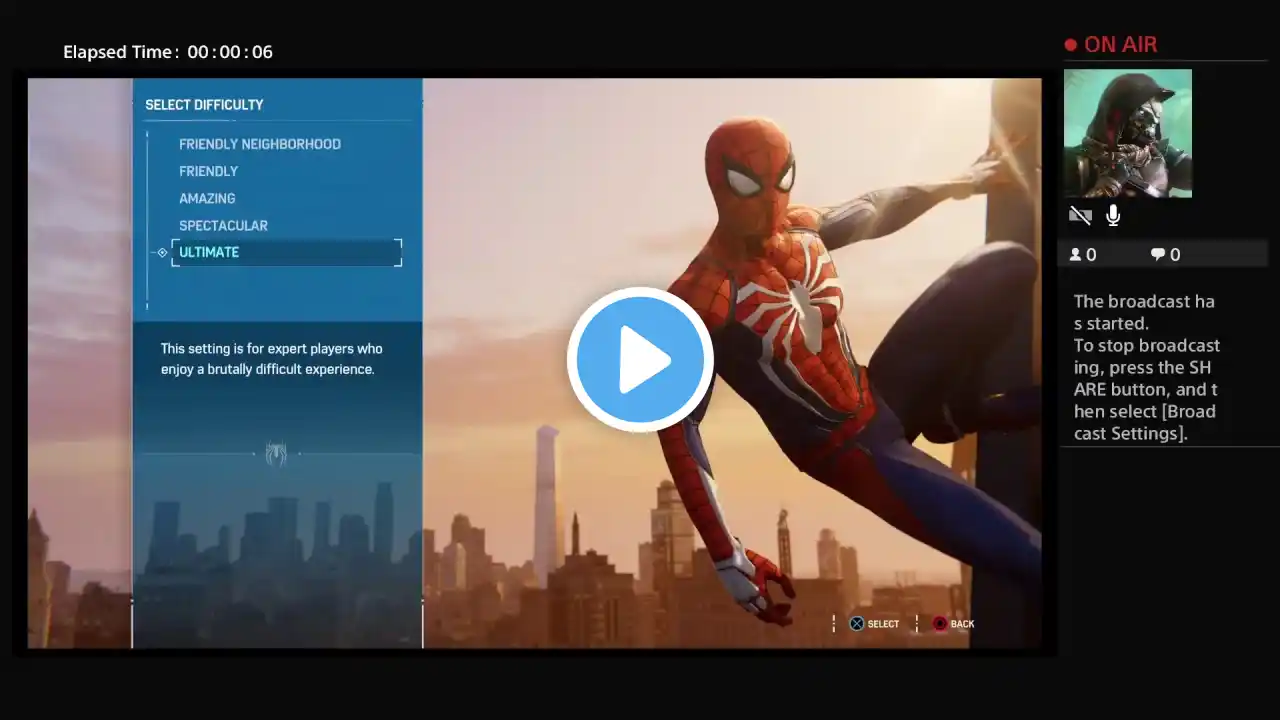Click the cross Select button prompt
The image size is (1280, 720).
pos(857,624)
